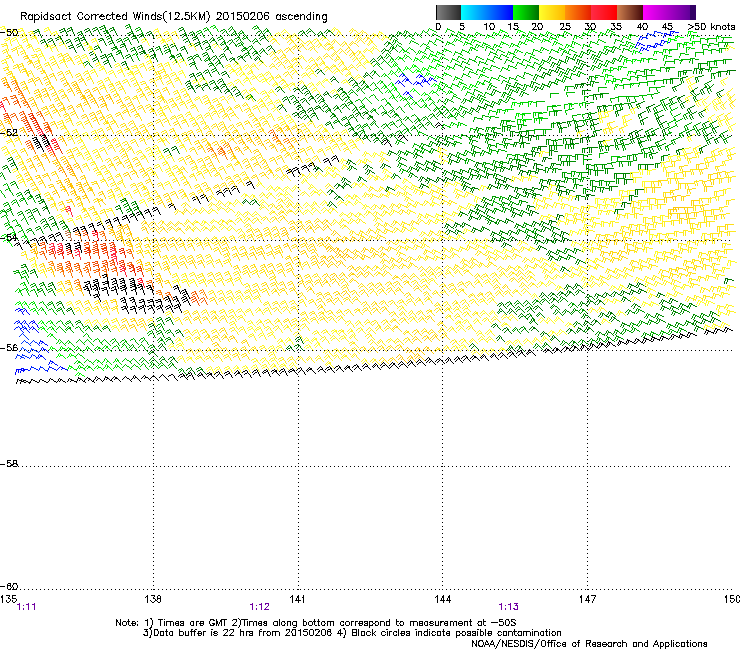Click the '-52' latitude label

(x=9, y=133)
